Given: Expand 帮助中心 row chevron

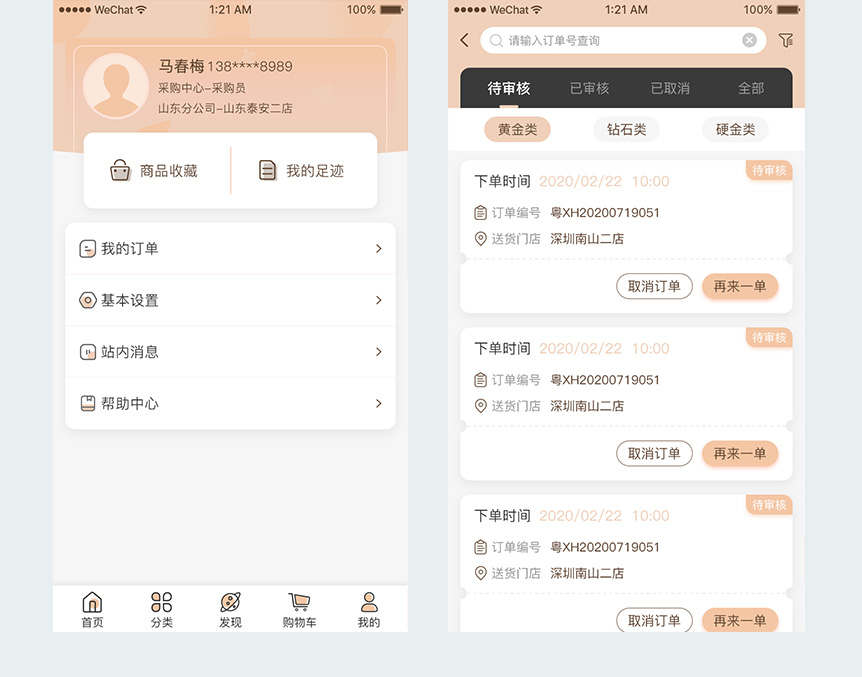Looking at the screenshot, I should pyautogui.click(x=378, y=403).
